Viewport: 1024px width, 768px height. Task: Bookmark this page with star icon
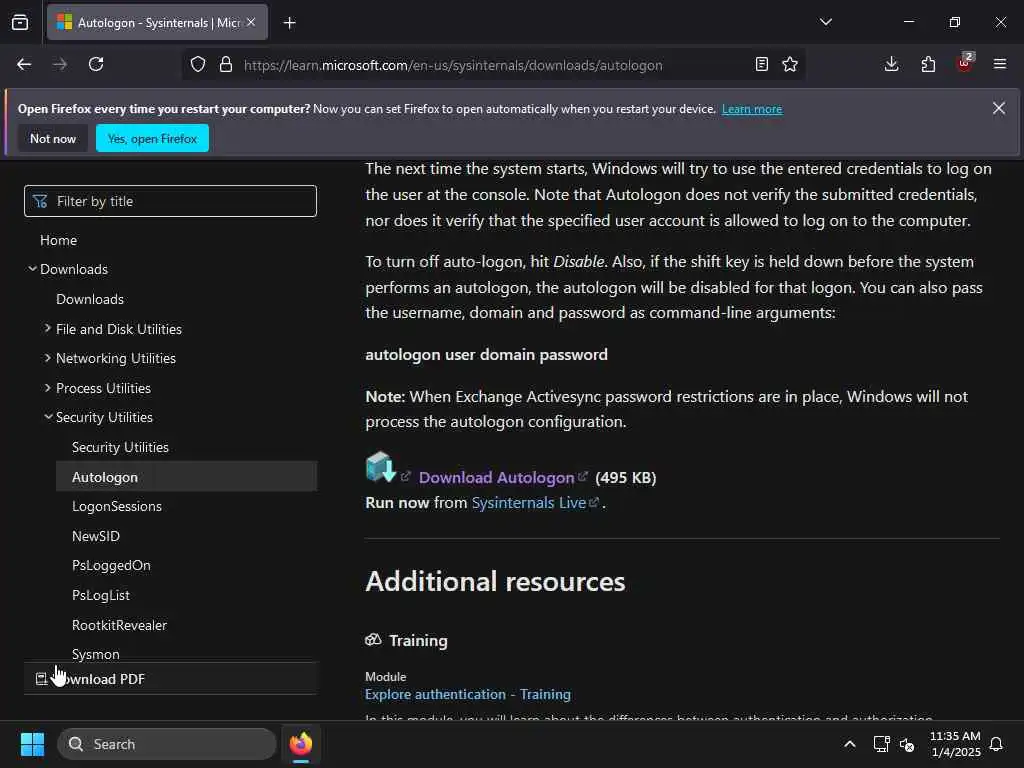tap(790, 64)
